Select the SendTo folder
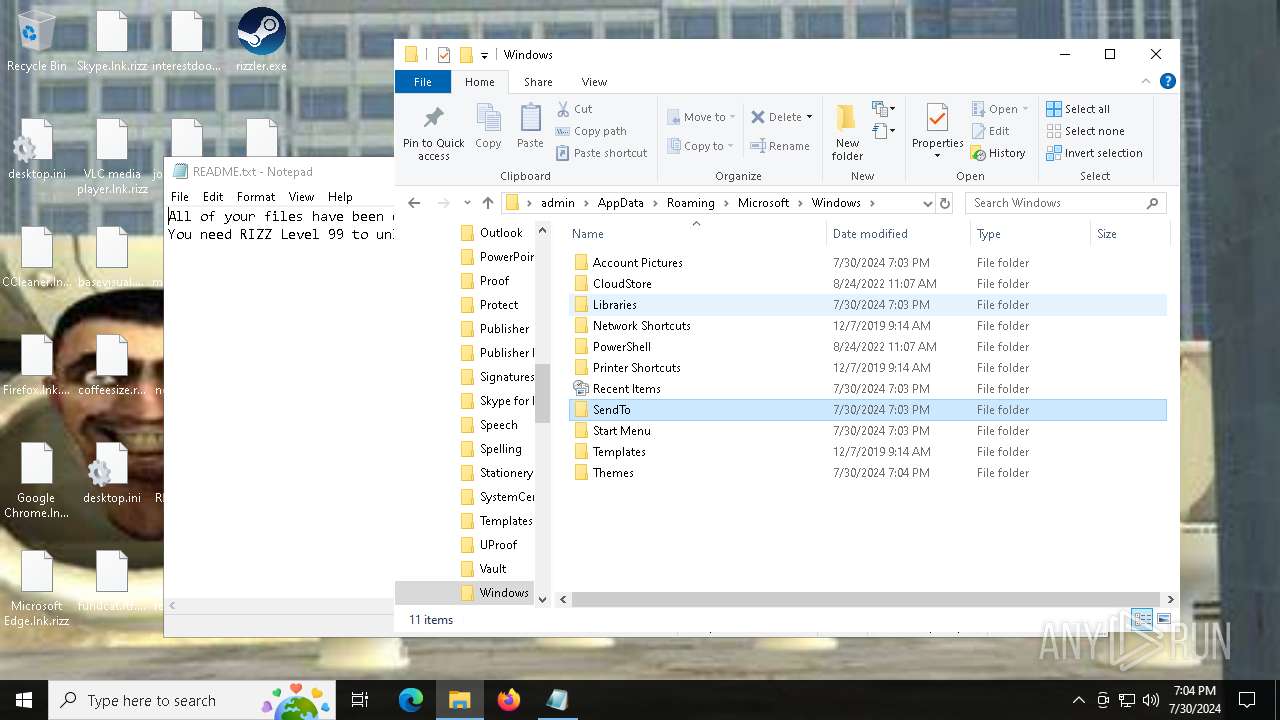Screen dimensions: 1280x720 867,410
